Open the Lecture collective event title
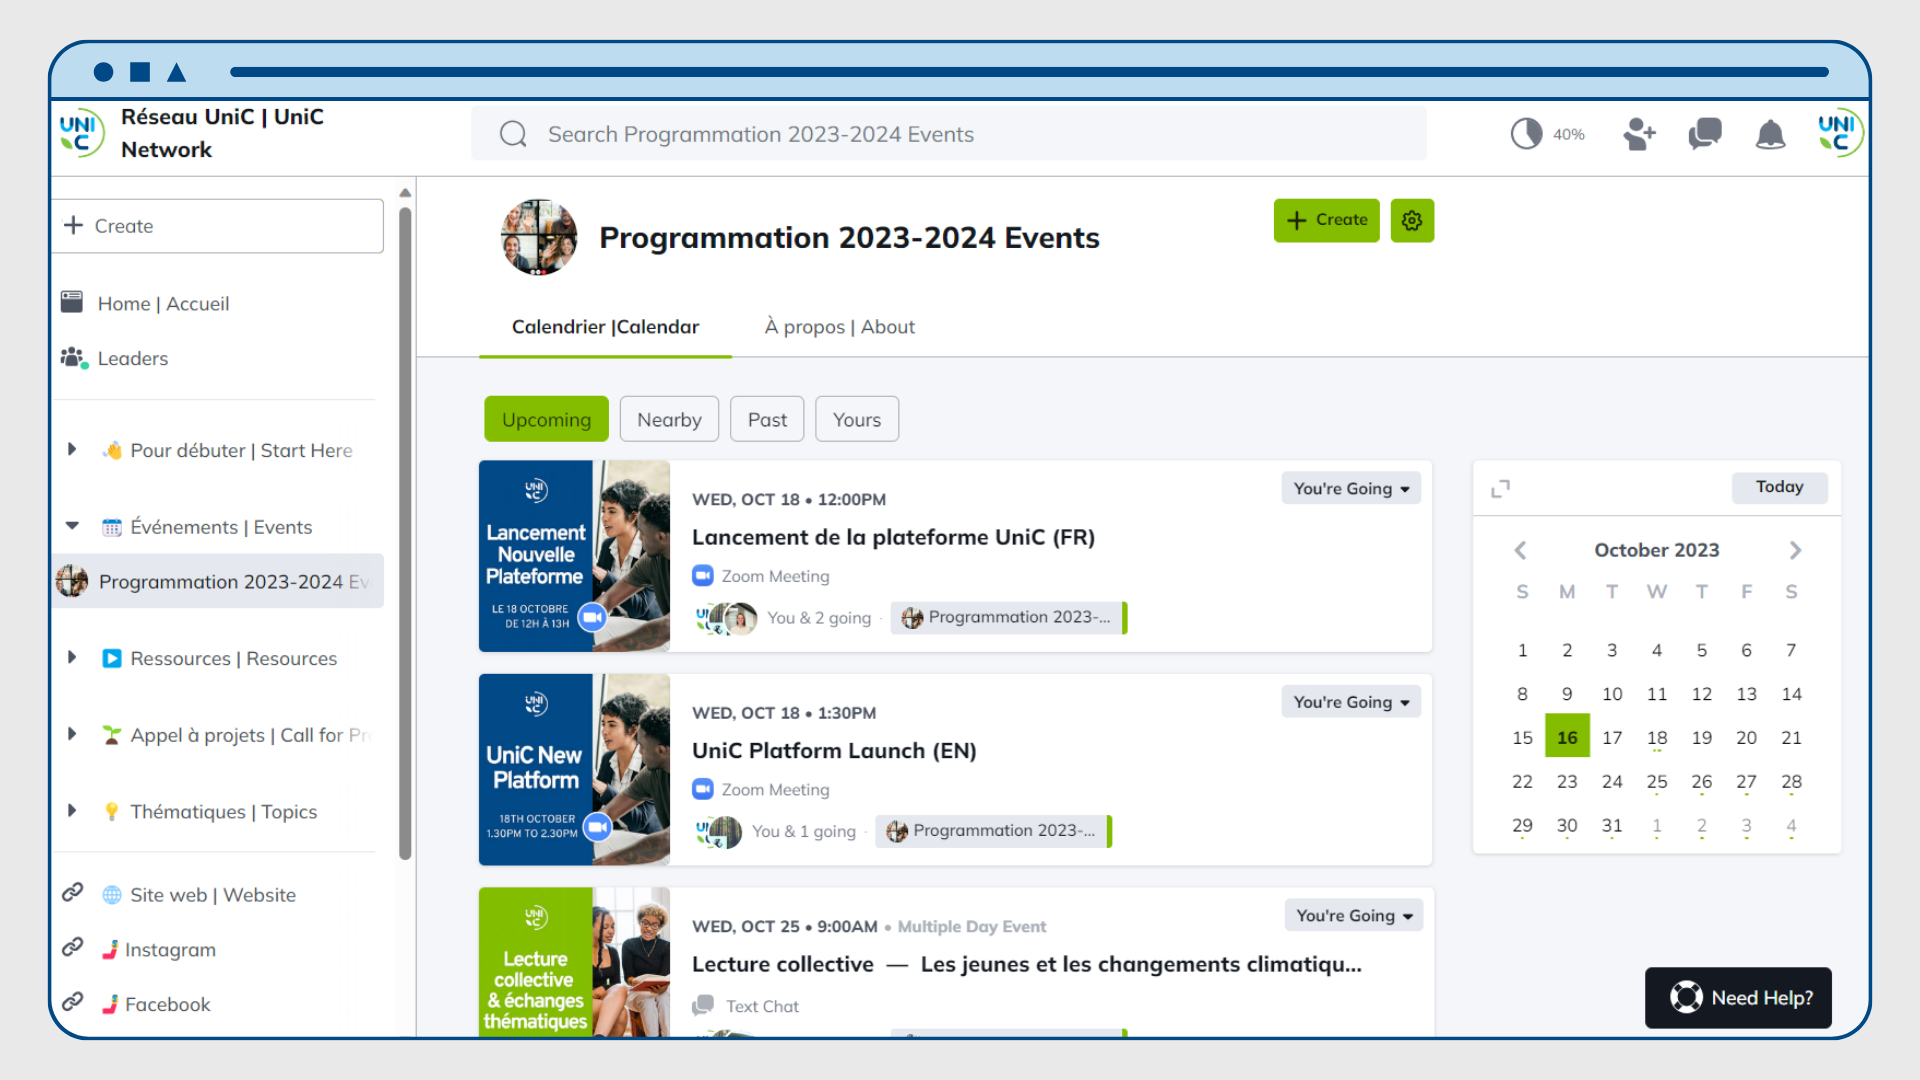 pyautogui.click(x=1027, y=964)
